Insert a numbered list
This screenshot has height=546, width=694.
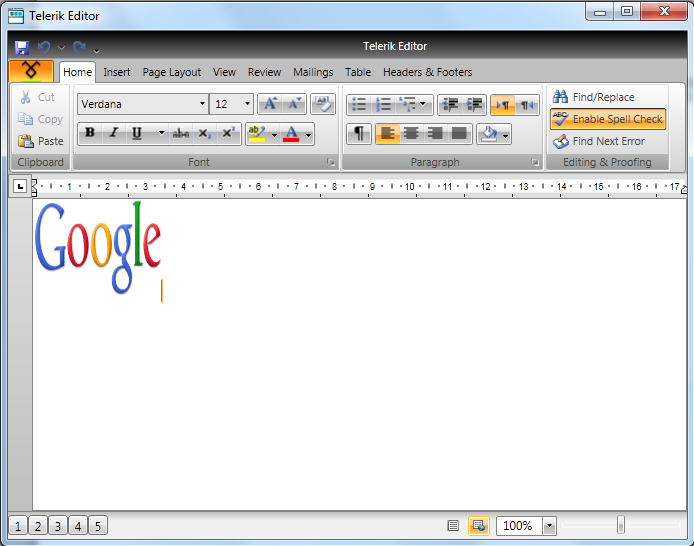pos(383,105)
